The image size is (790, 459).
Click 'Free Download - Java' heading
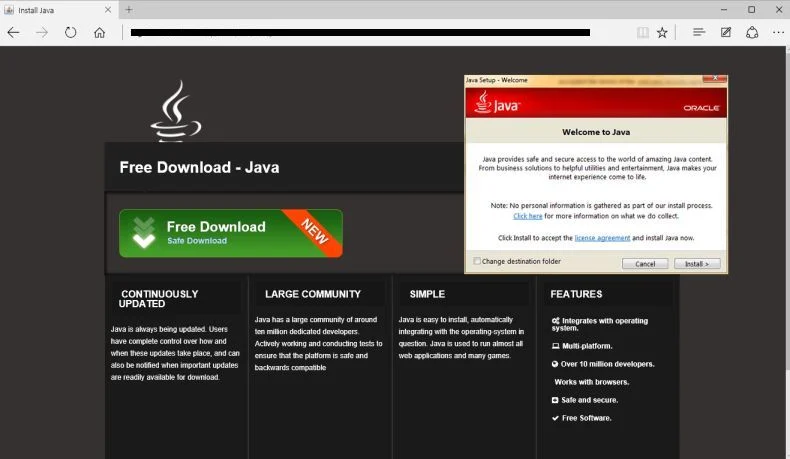point(199,167)
